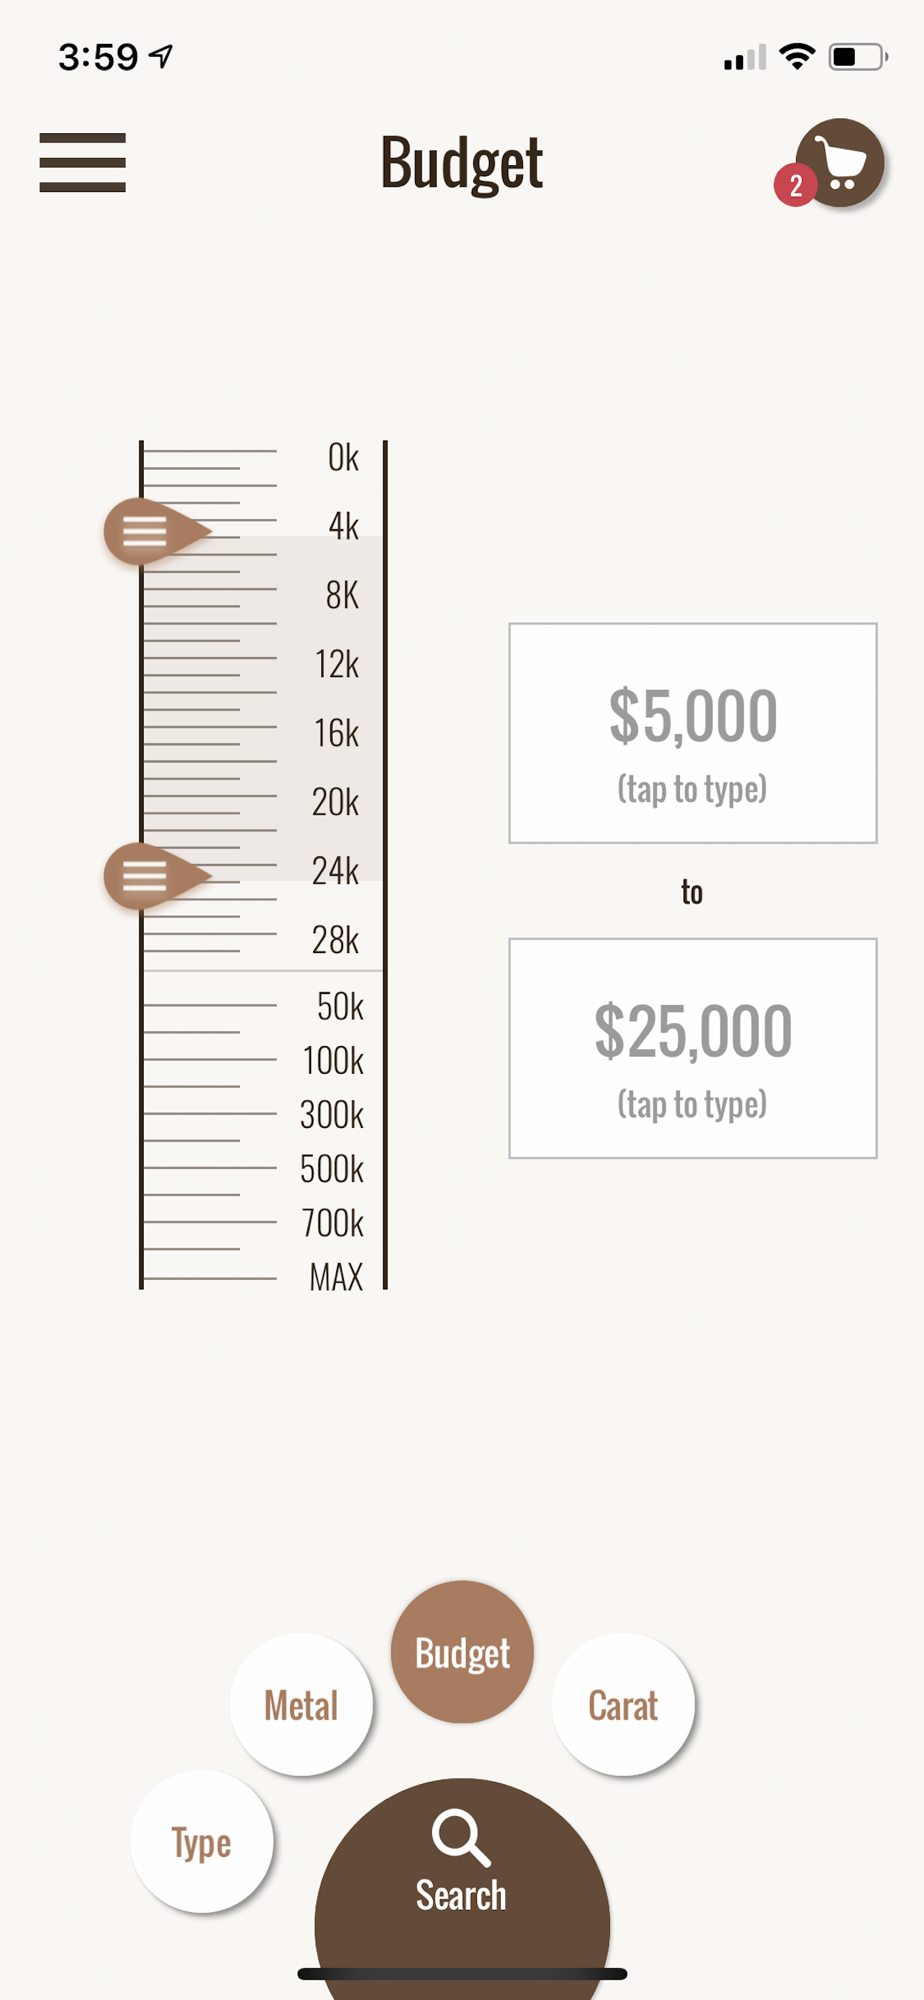The width and height of the screenshot is (924, 2000).
Task: Switch to the Type filter
Action: (x=201, y=1842)
